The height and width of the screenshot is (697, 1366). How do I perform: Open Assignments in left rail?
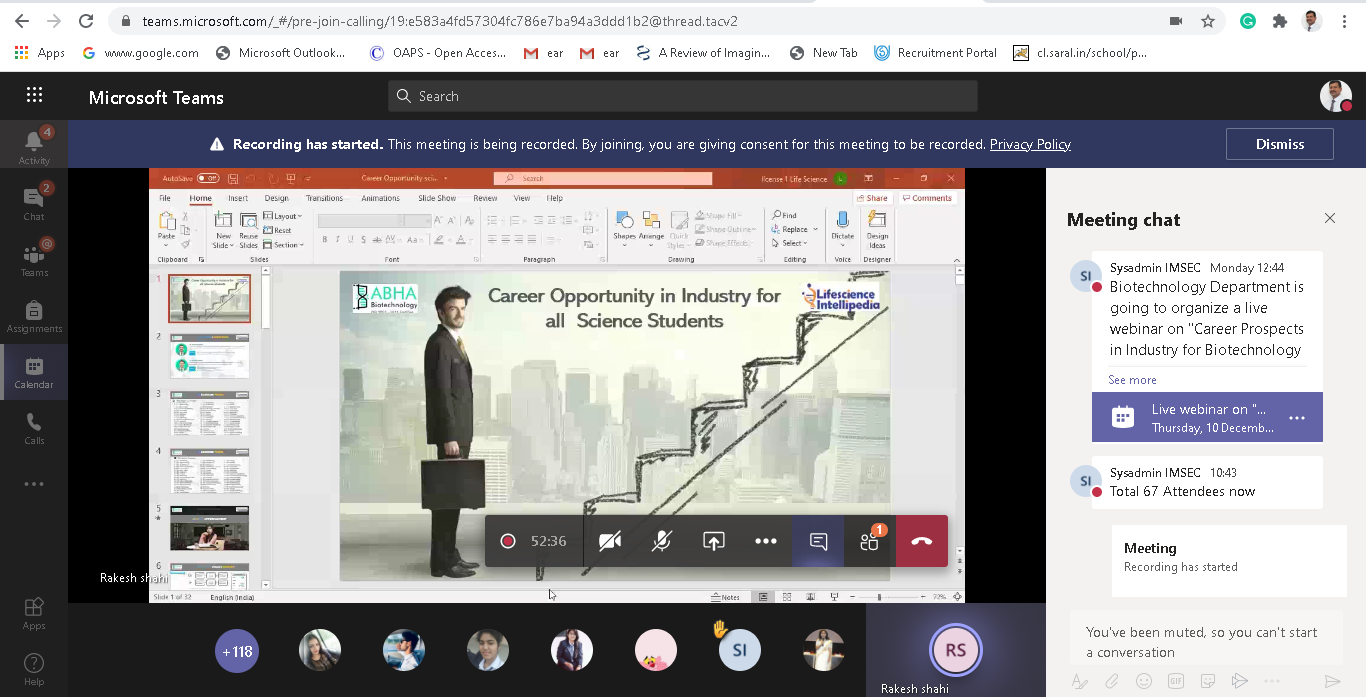pos(34,316)
